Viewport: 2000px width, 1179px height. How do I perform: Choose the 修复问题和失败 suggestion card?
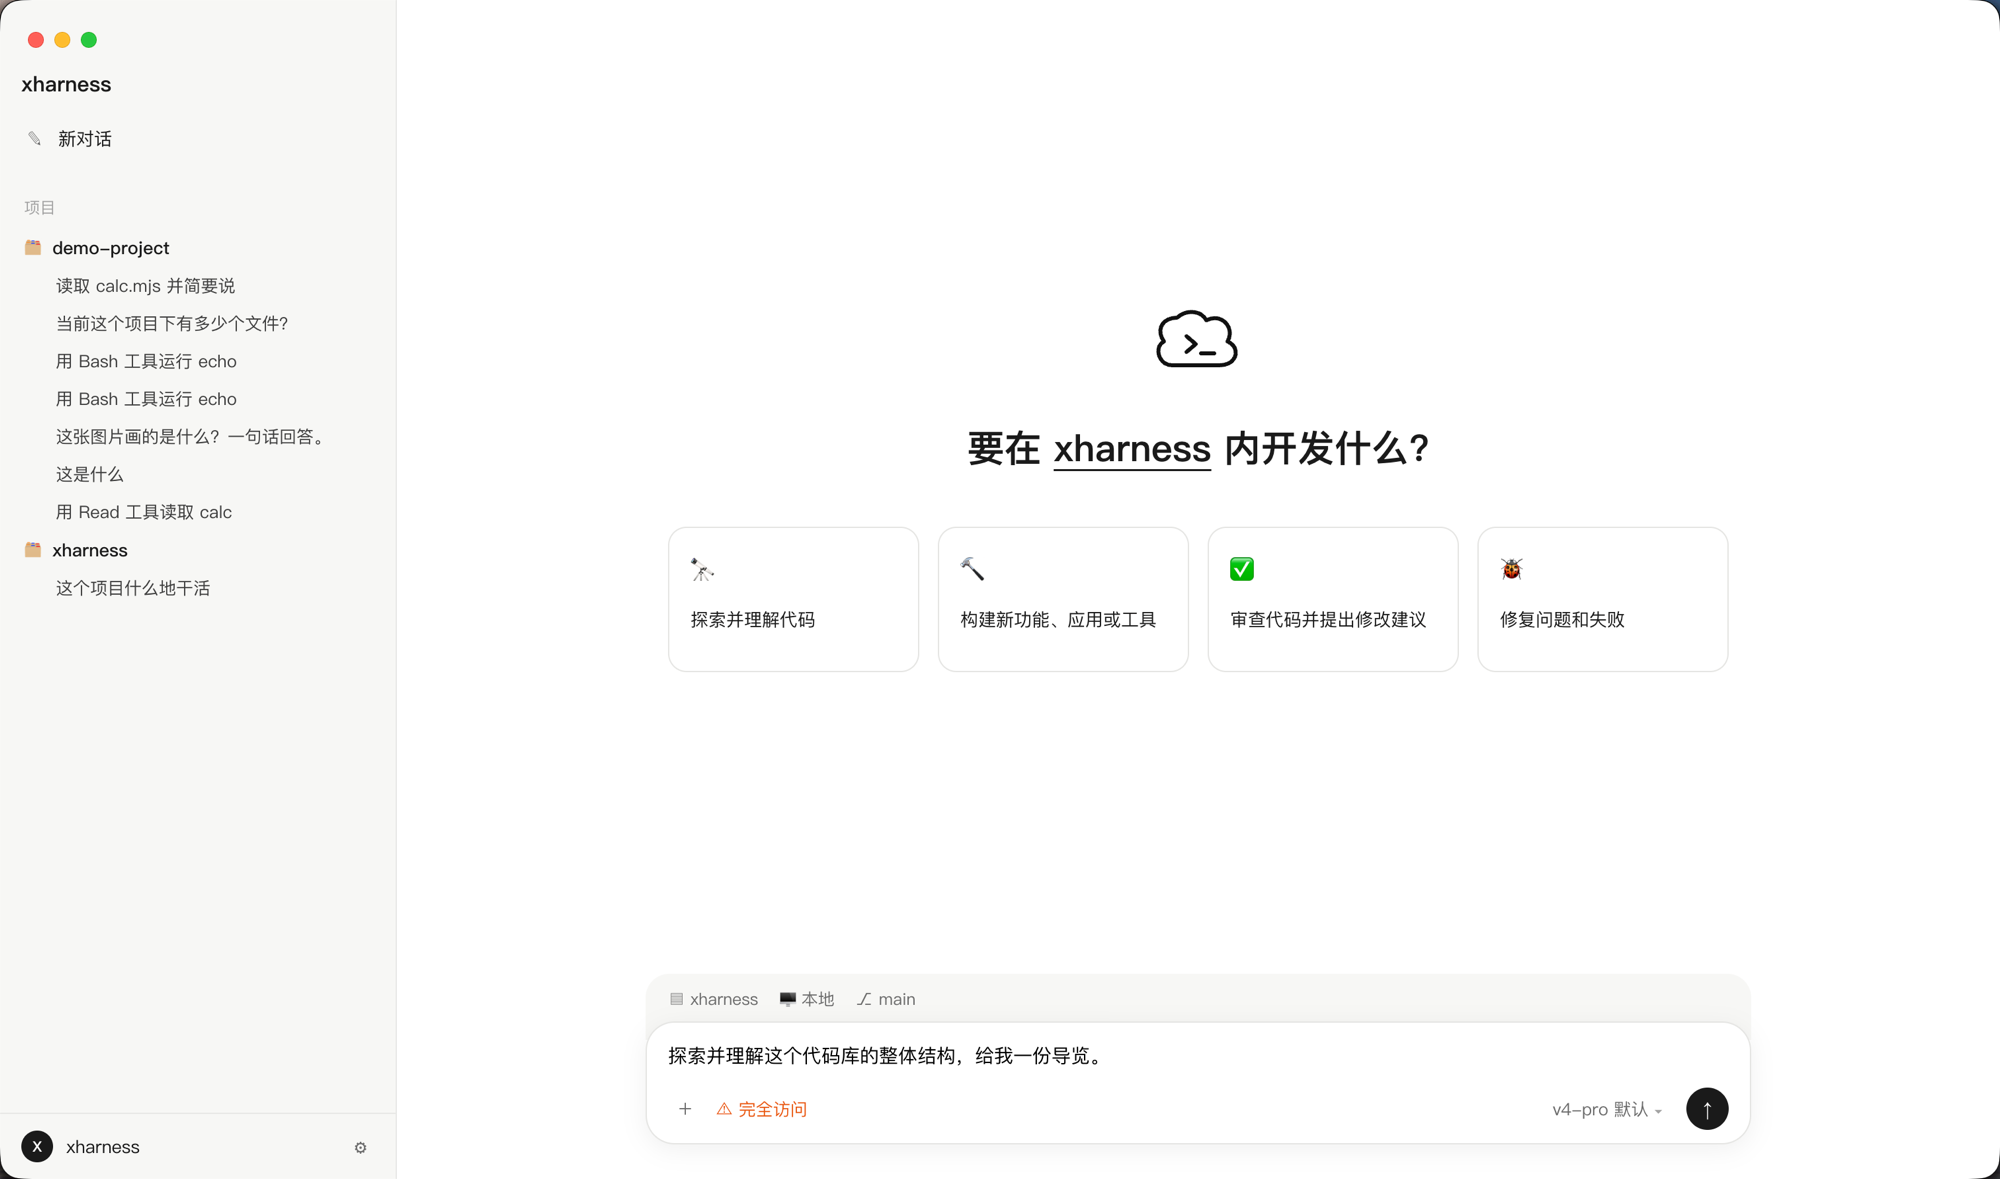coord(1602,599)
